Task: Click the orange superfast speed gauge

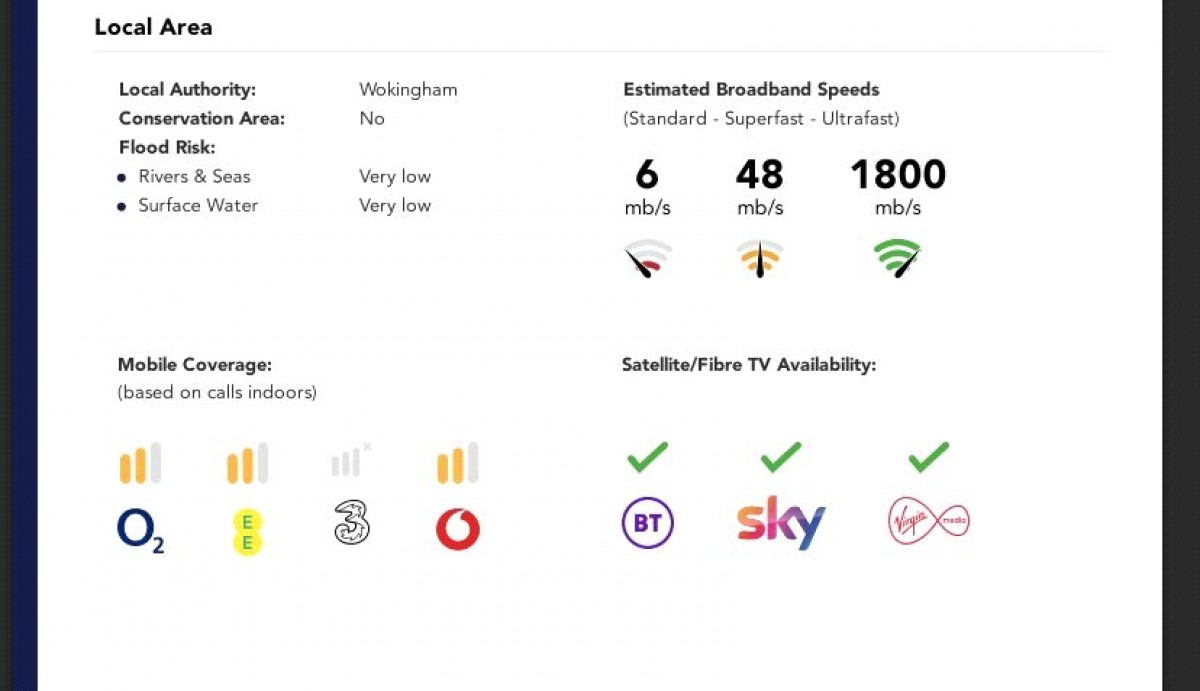Action: 760,258
